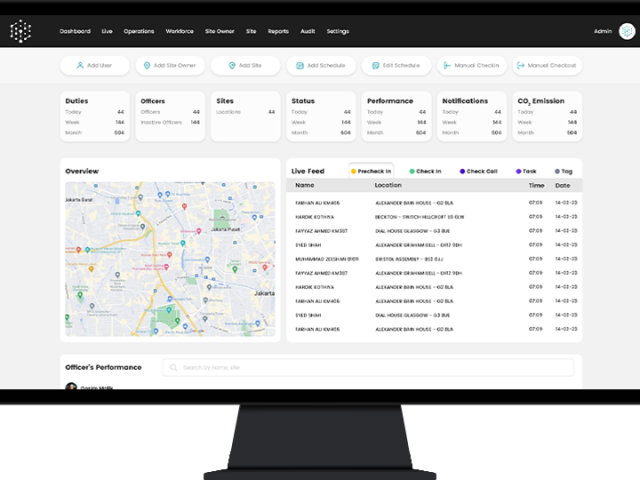Click the Date column header
The image size is (640, 480).
[562, 185]
